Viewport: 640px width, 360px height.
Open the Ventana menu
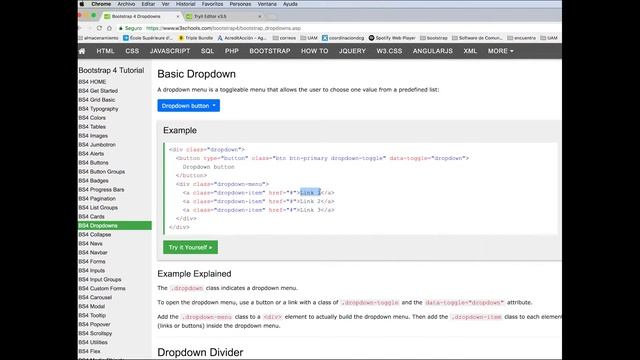[x=267, y=4]
